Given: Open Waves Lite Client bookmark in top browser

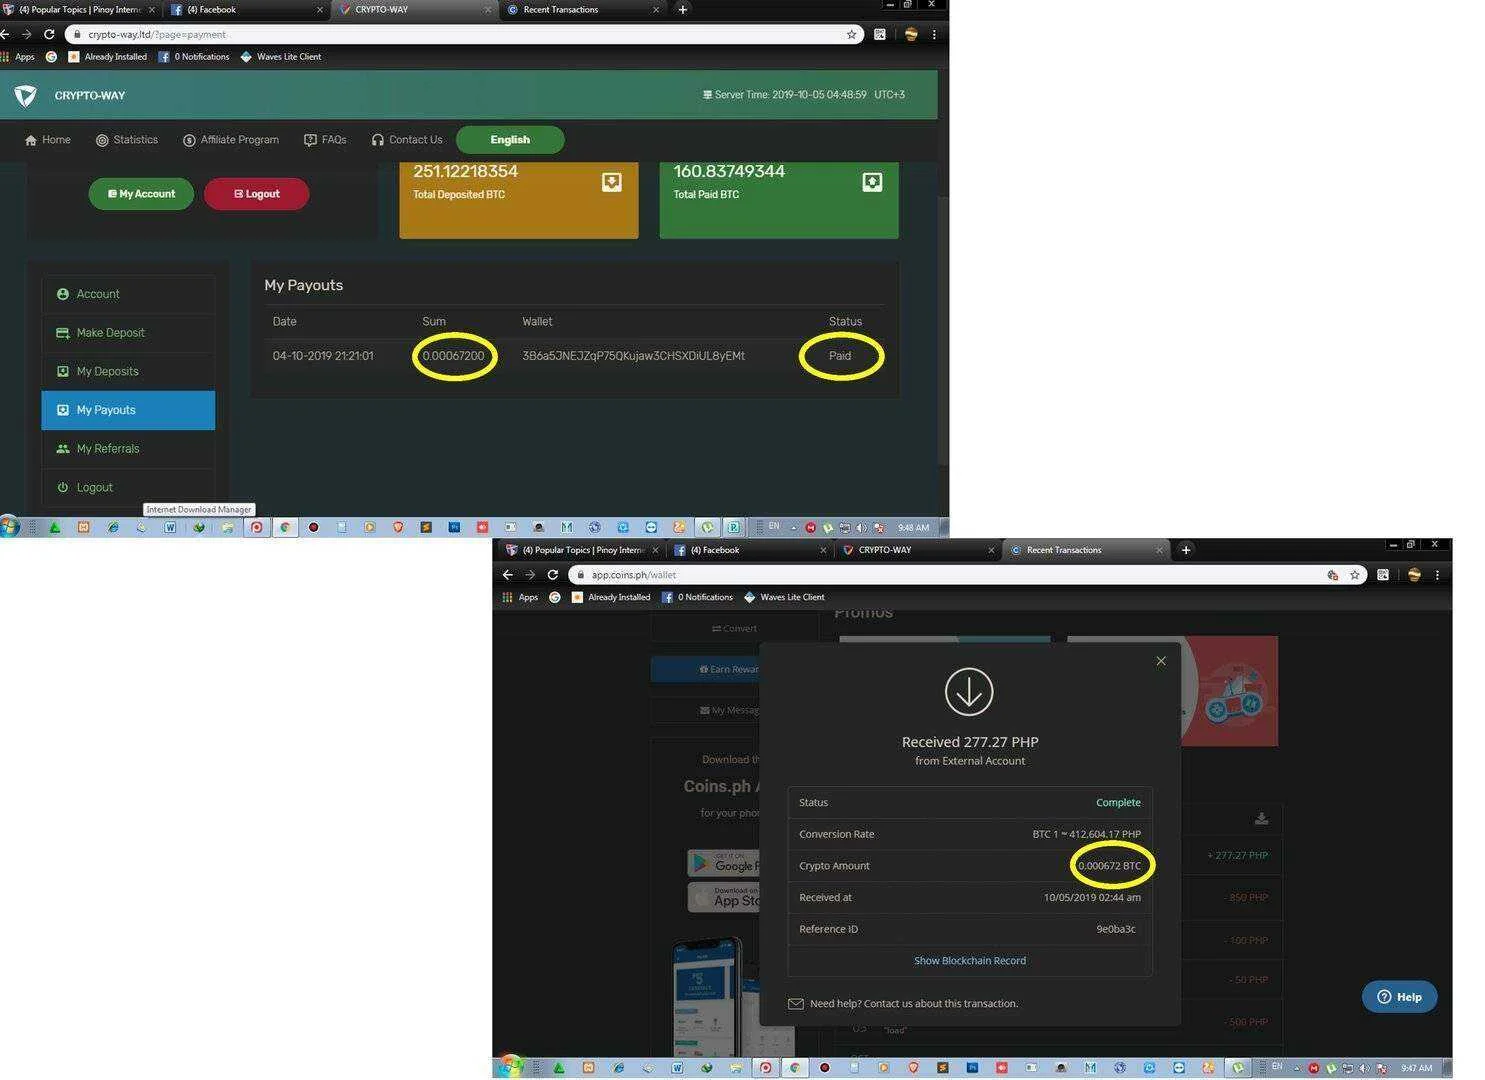Looking at the screenshot, I should 281,57.
